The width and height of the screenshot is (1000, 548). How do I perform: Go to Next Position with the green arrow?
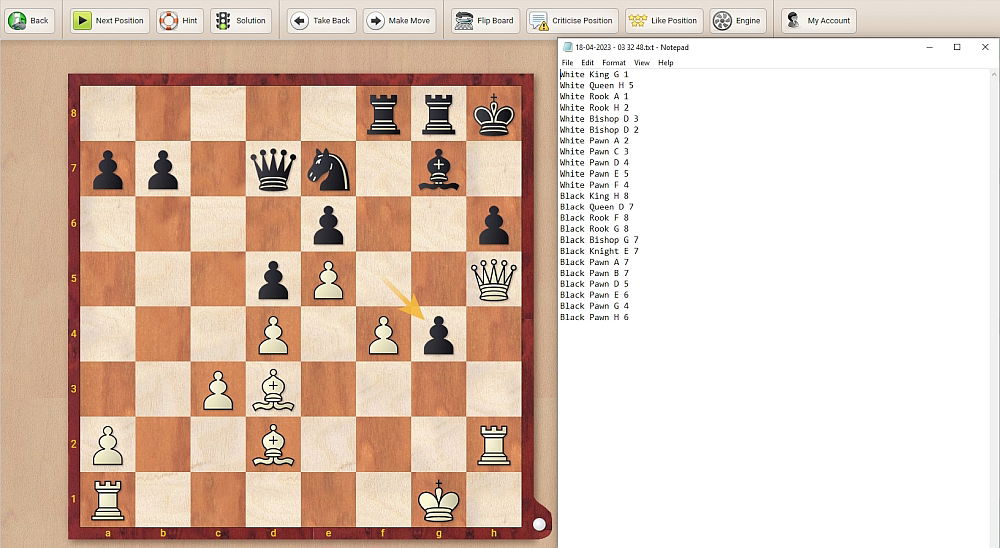[x=110, y=20]
